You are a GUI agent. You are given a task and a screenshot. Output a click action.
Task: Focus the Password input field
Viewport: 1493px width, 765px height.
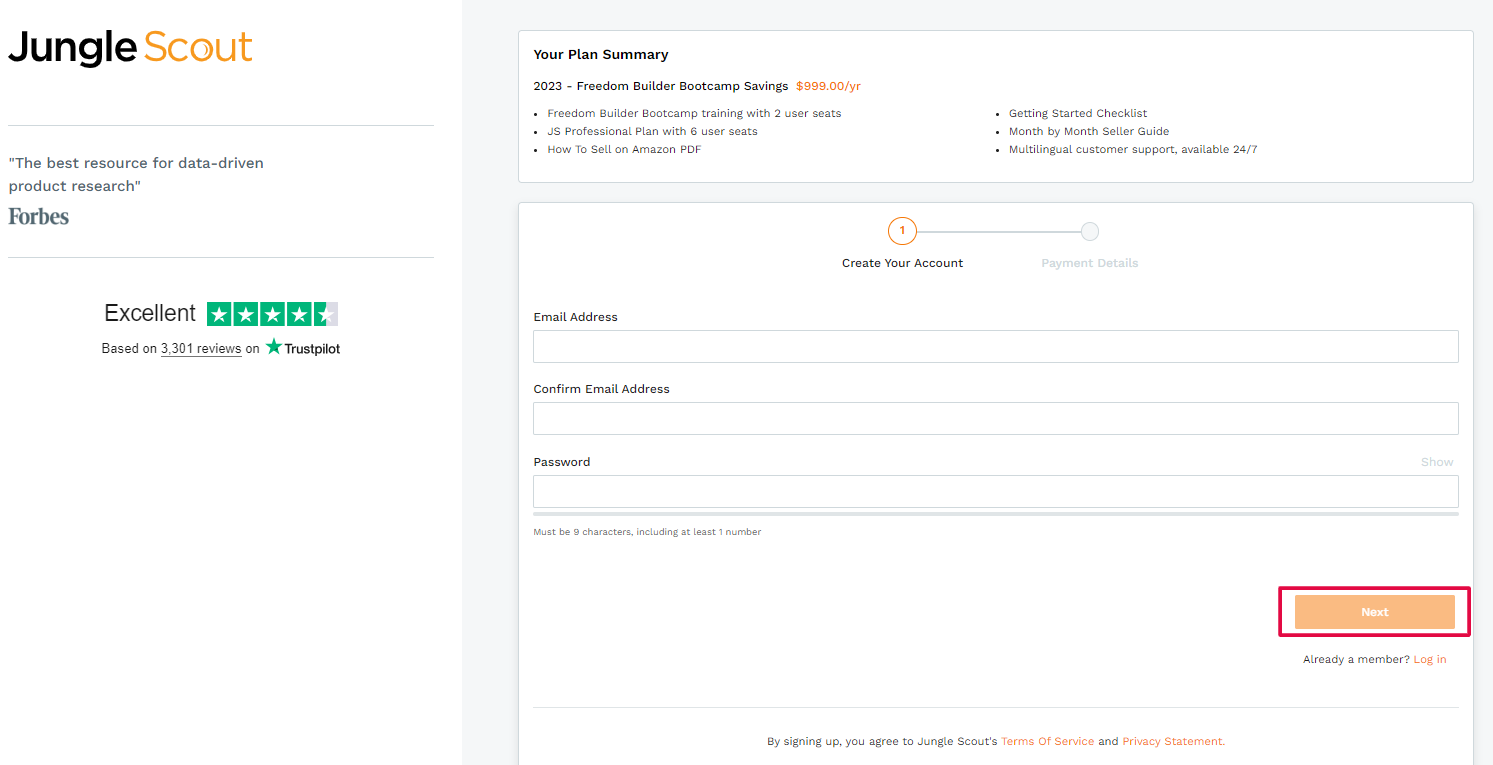click(996, 491)
